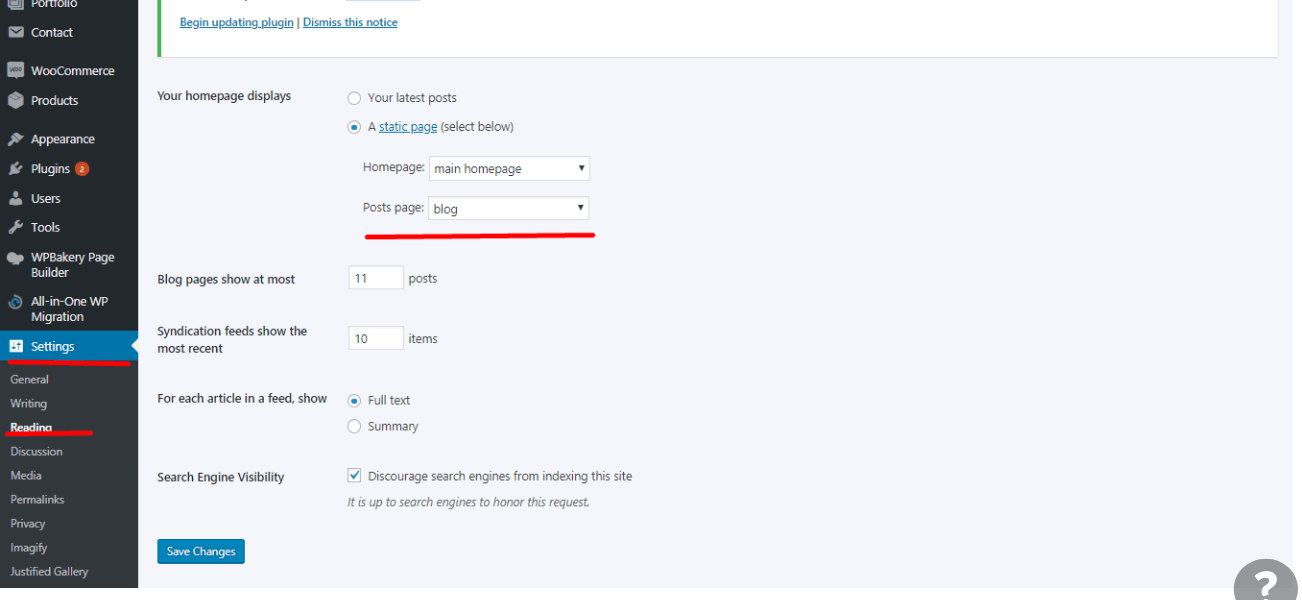Viewport: 1302px width, 600px height.
Task: Click 'Dismiss this notice' link
Action: click(350, 22)
